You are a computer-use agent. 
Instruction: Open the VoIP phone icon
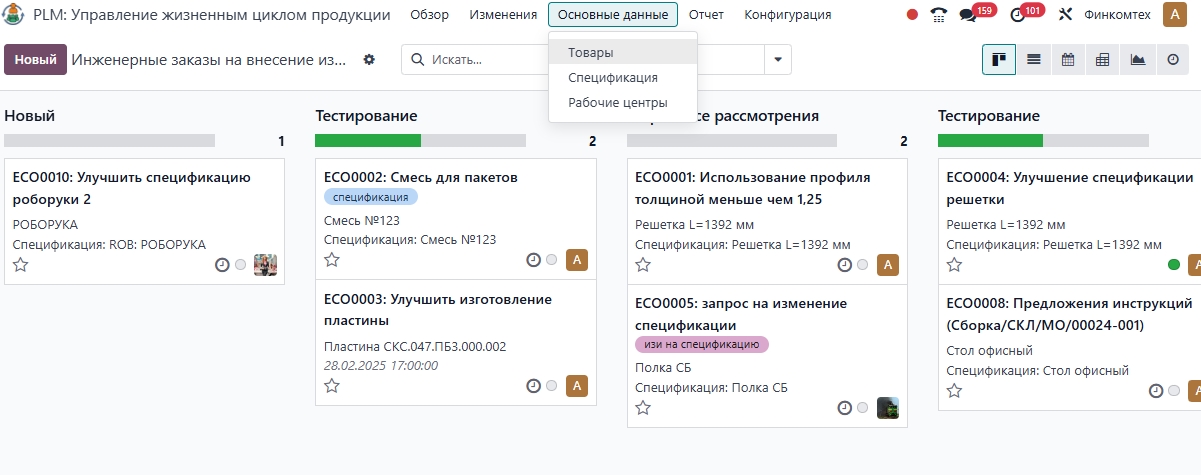pos(938,15)
